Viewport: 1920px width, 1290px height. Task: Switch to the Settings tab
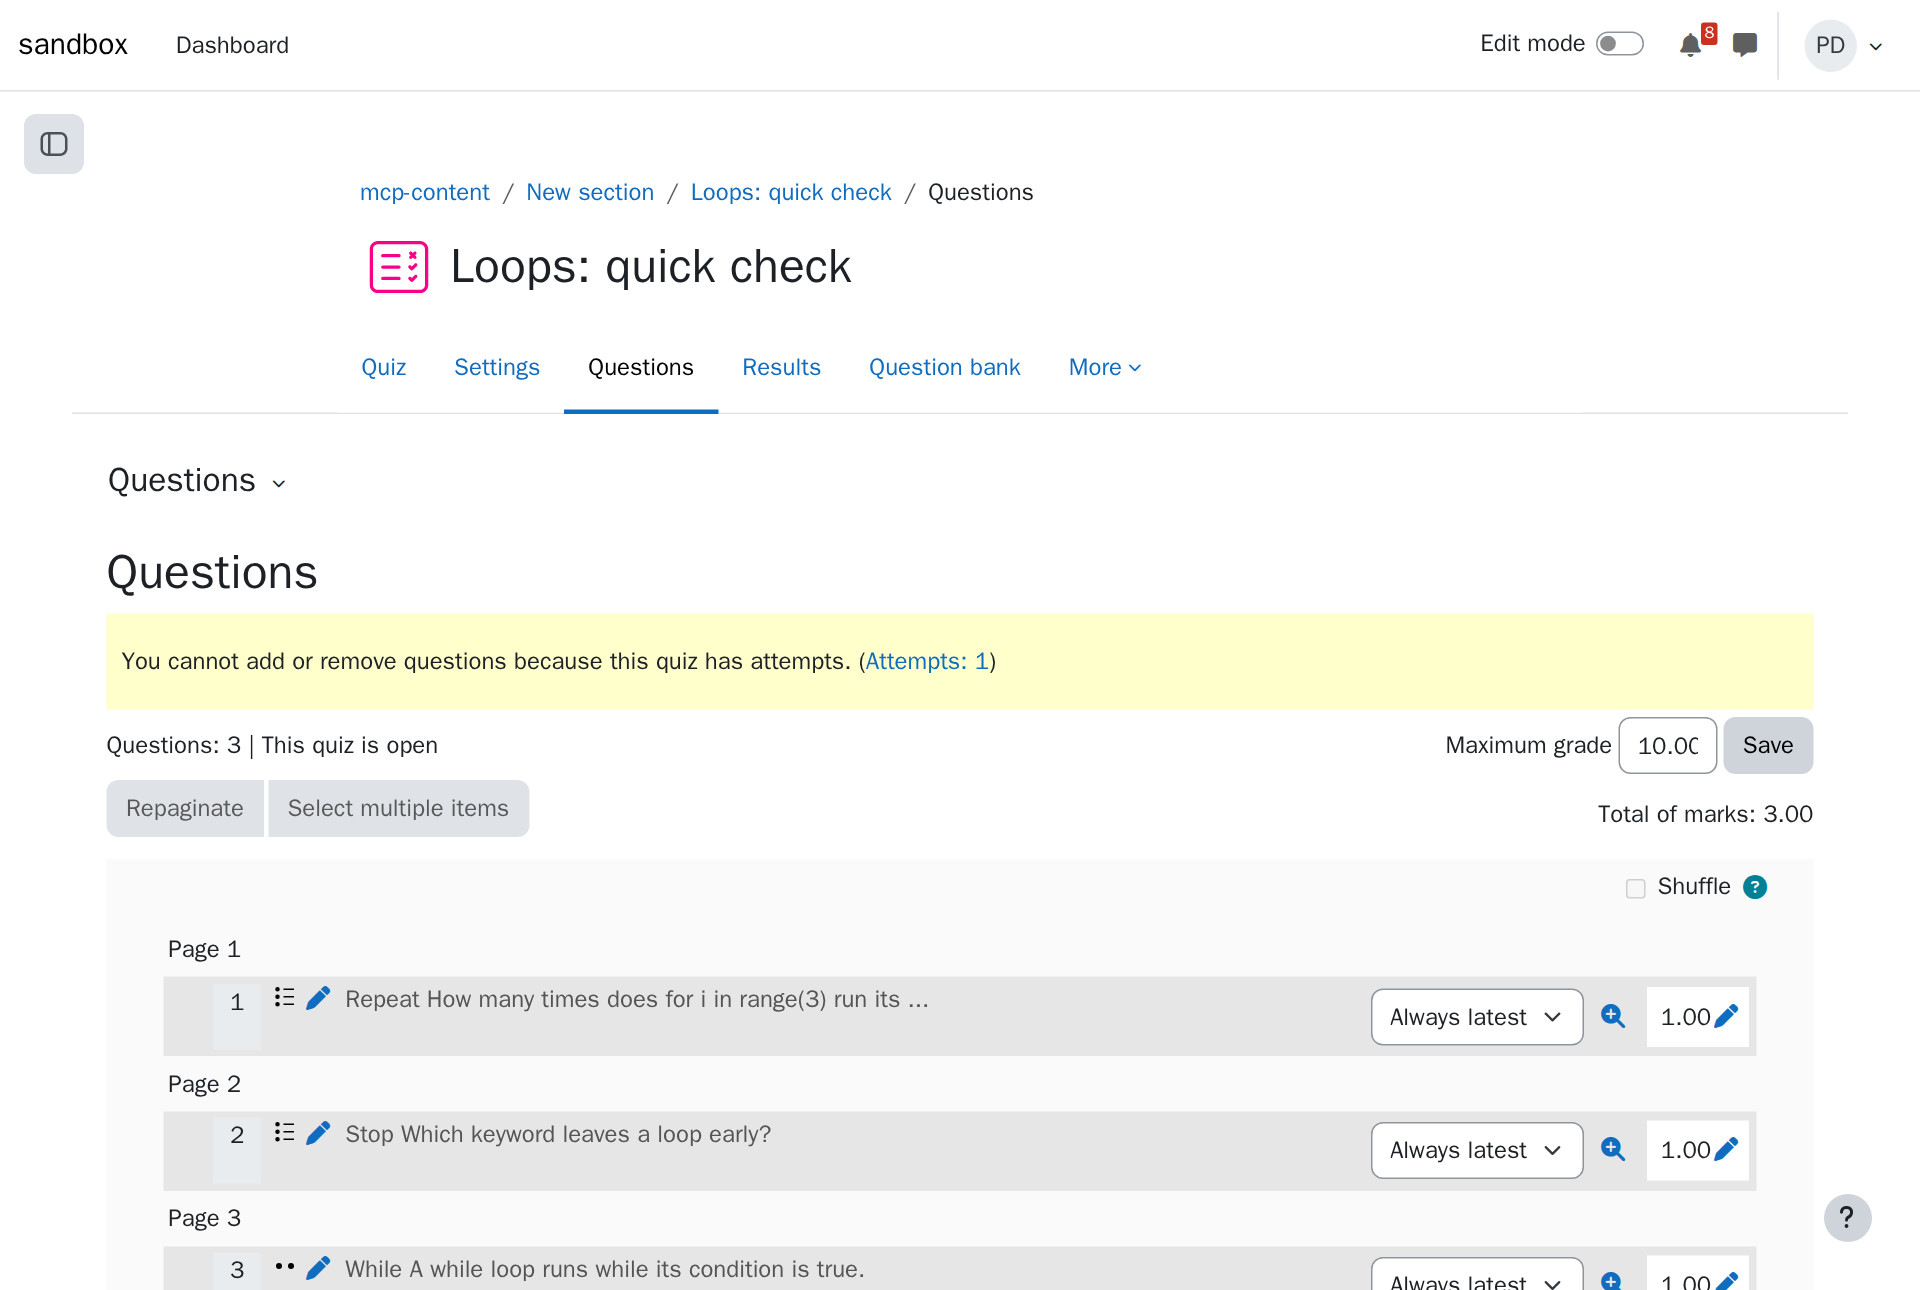coord(497,367)
